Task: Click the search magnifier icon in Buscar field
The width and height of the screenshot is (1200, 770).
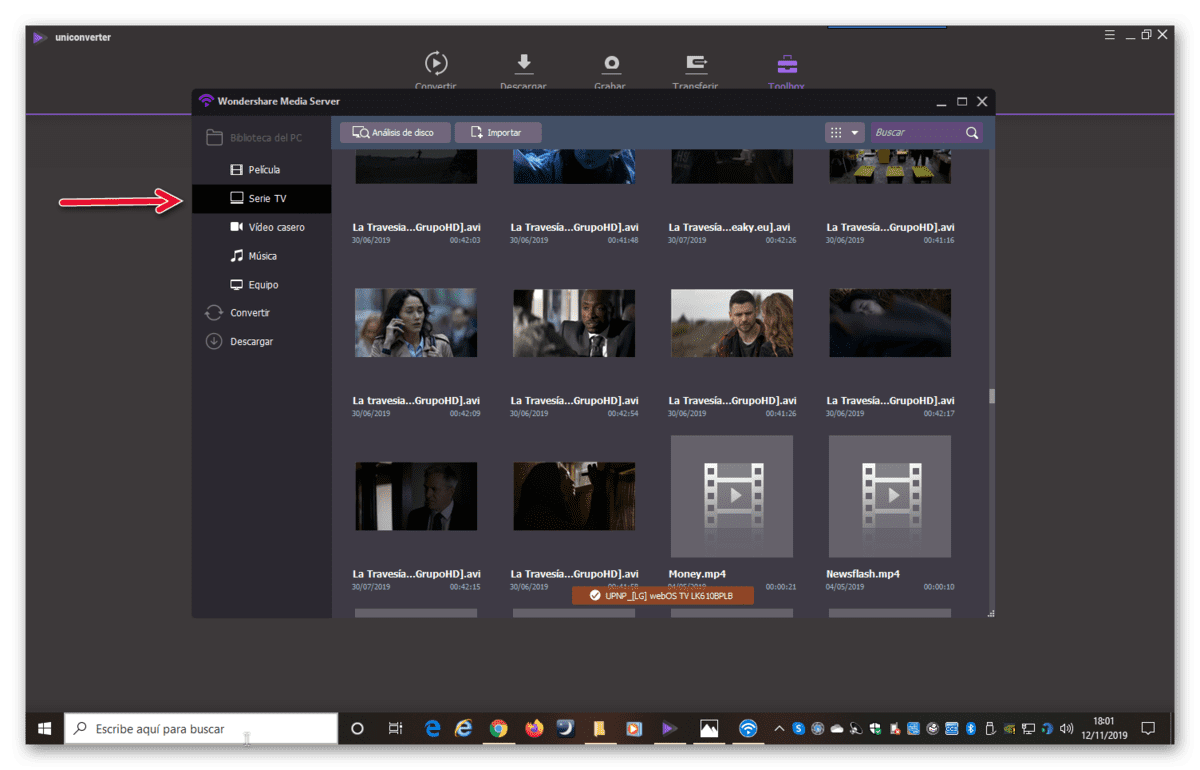Action: point(972,132)
